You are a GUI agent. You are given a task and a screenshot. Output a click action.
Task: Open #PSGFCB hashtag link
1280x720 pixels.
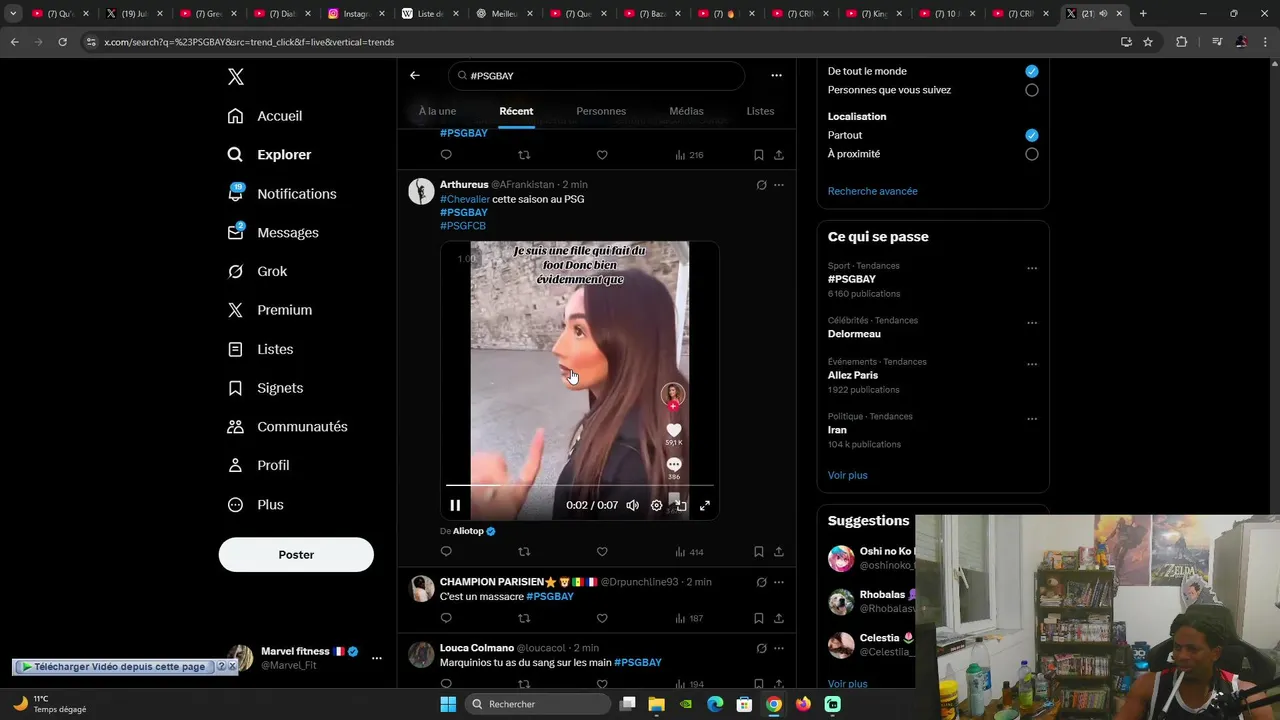coord(463,226)
